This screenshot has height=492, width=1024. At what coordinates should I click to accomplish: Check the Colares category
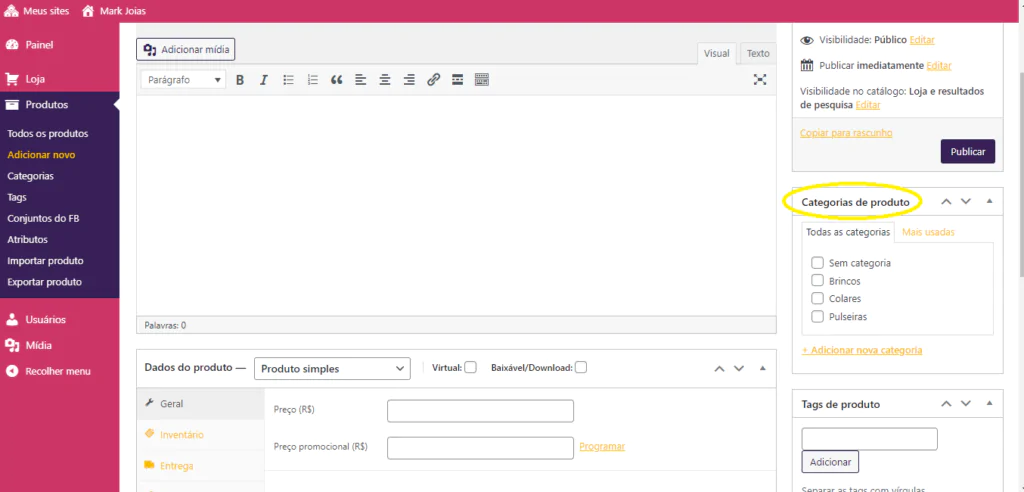(817, 298)
